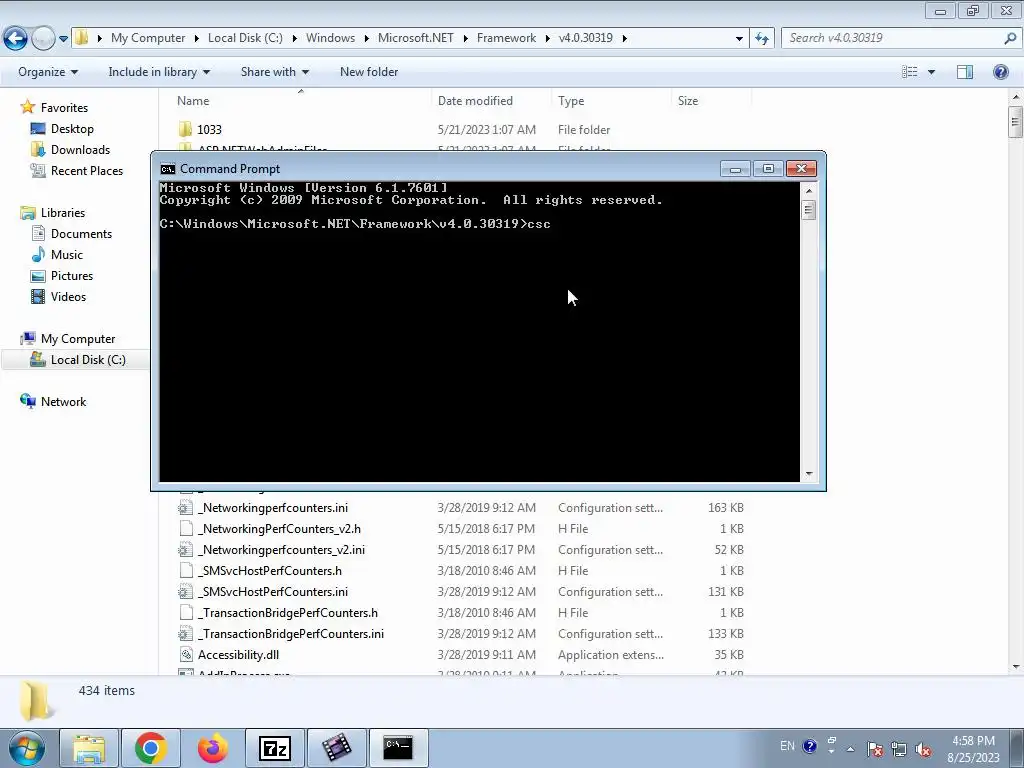Show the preview pane icon
1024x768 pixels.
(965, 72)
